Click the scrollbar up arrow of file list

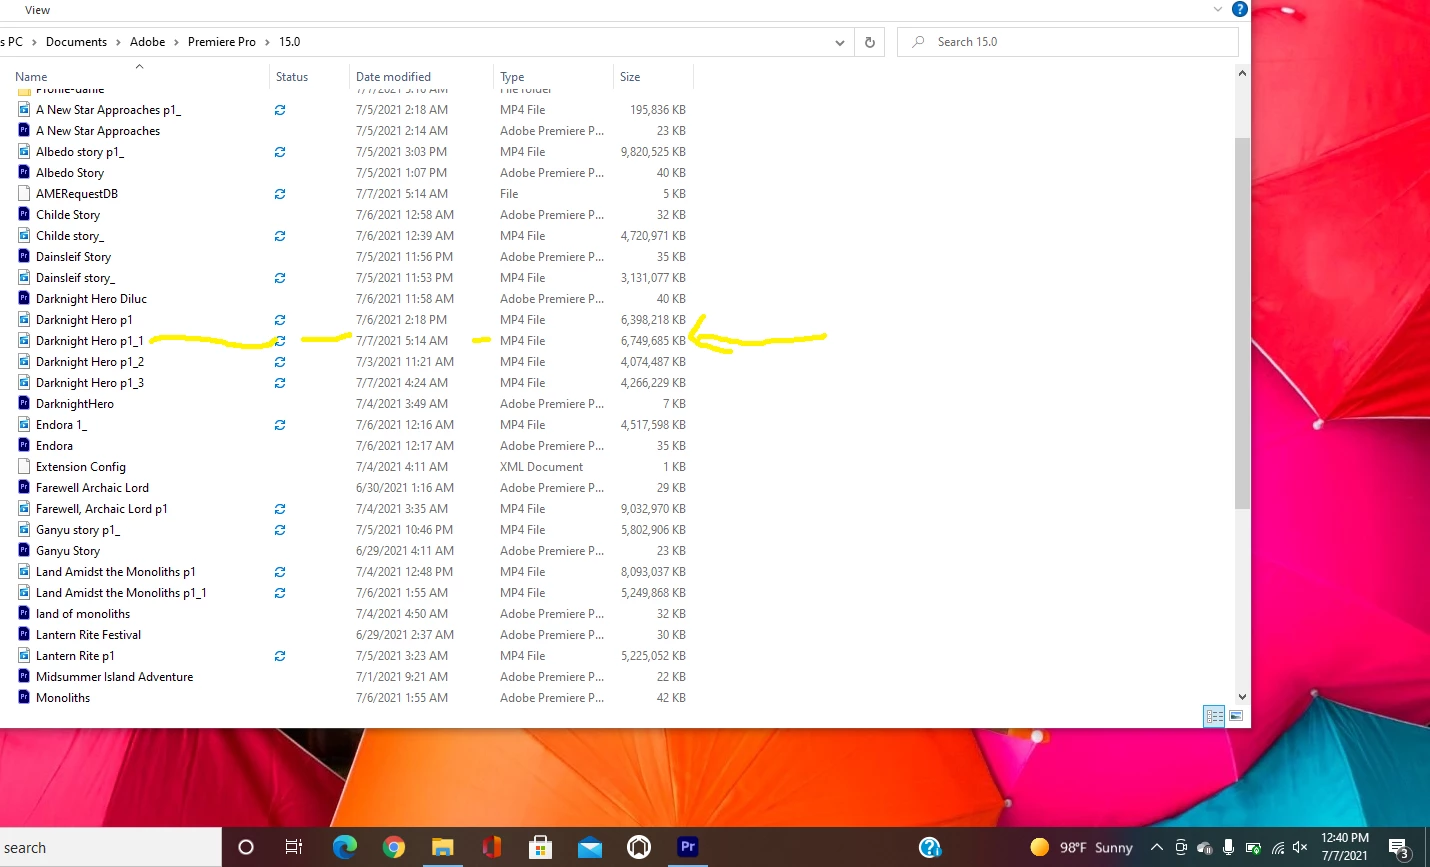point(1242,73)
